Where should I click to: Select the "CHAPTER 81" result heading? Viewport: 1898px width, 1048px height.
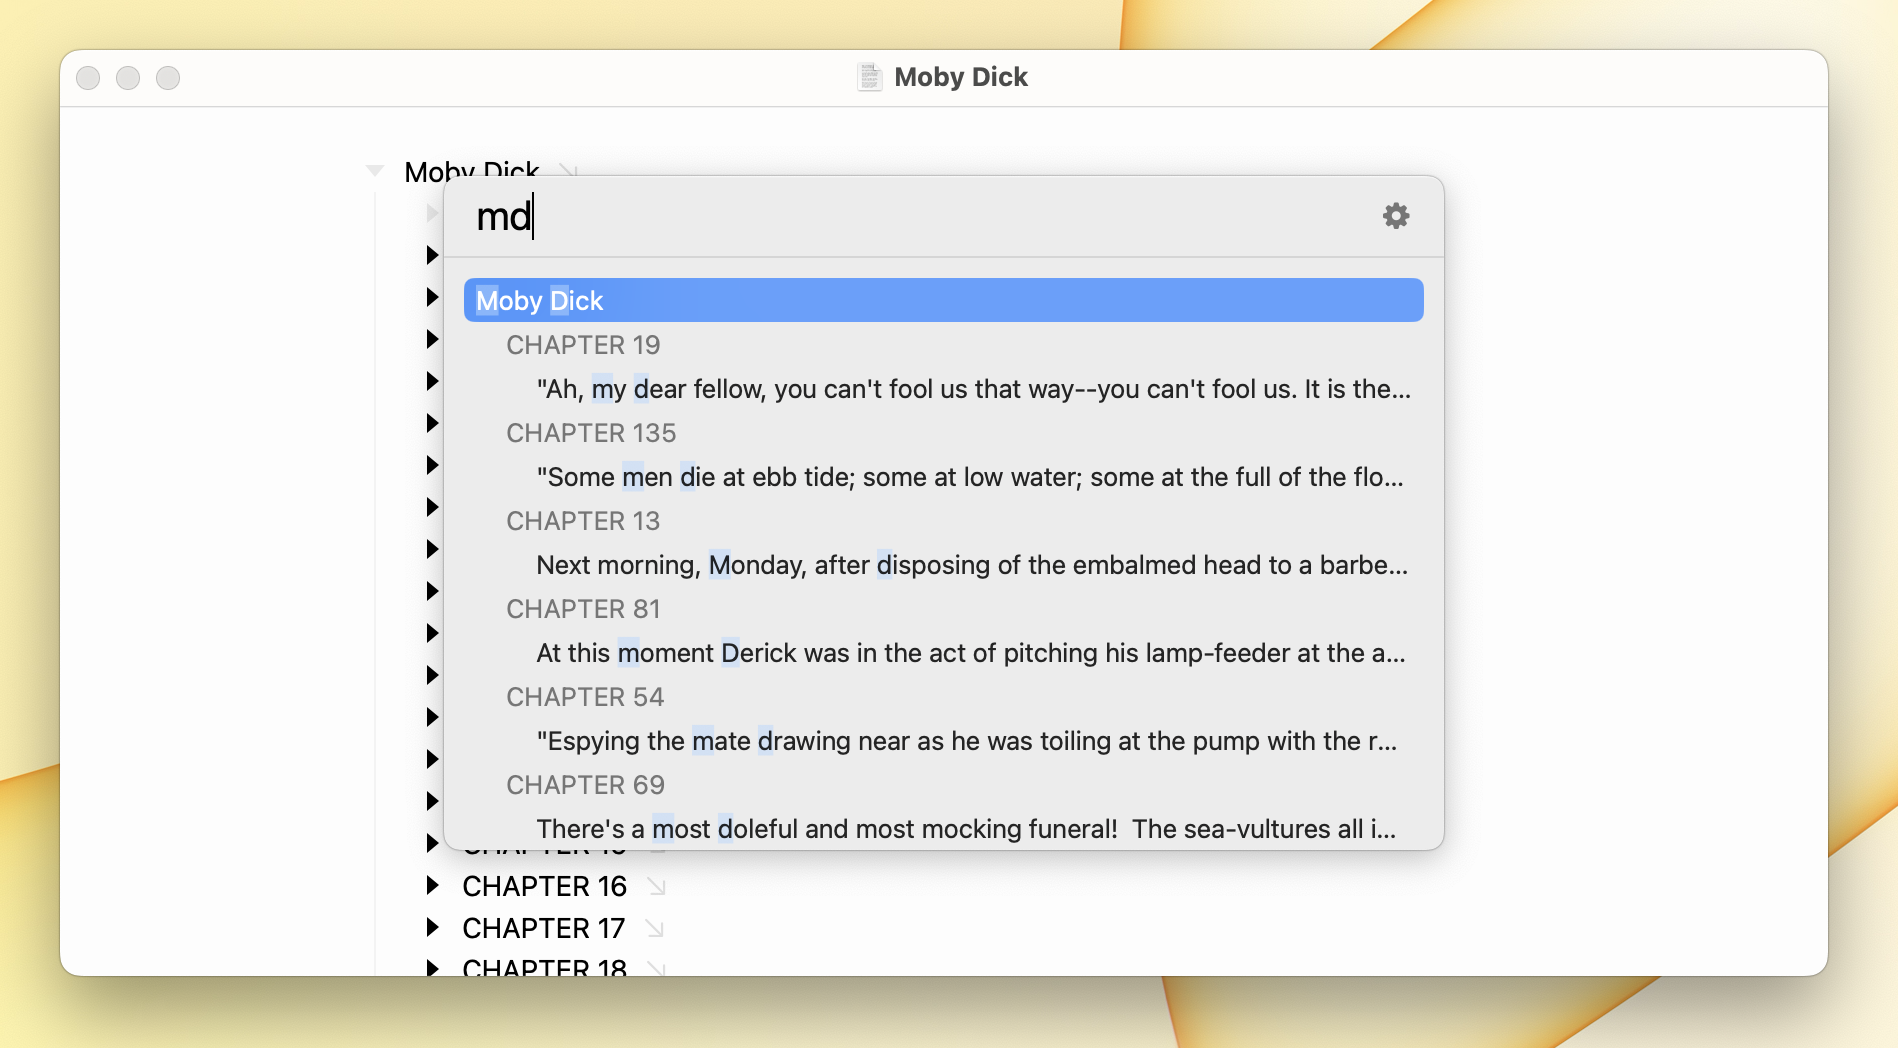[x=583, y=609]
